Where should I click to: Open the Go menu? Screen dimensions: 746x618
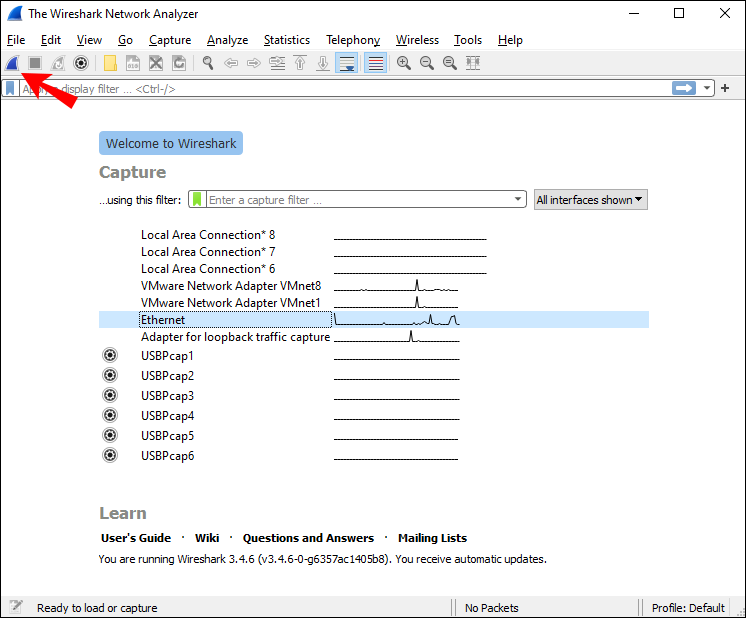tap(125, 40)
